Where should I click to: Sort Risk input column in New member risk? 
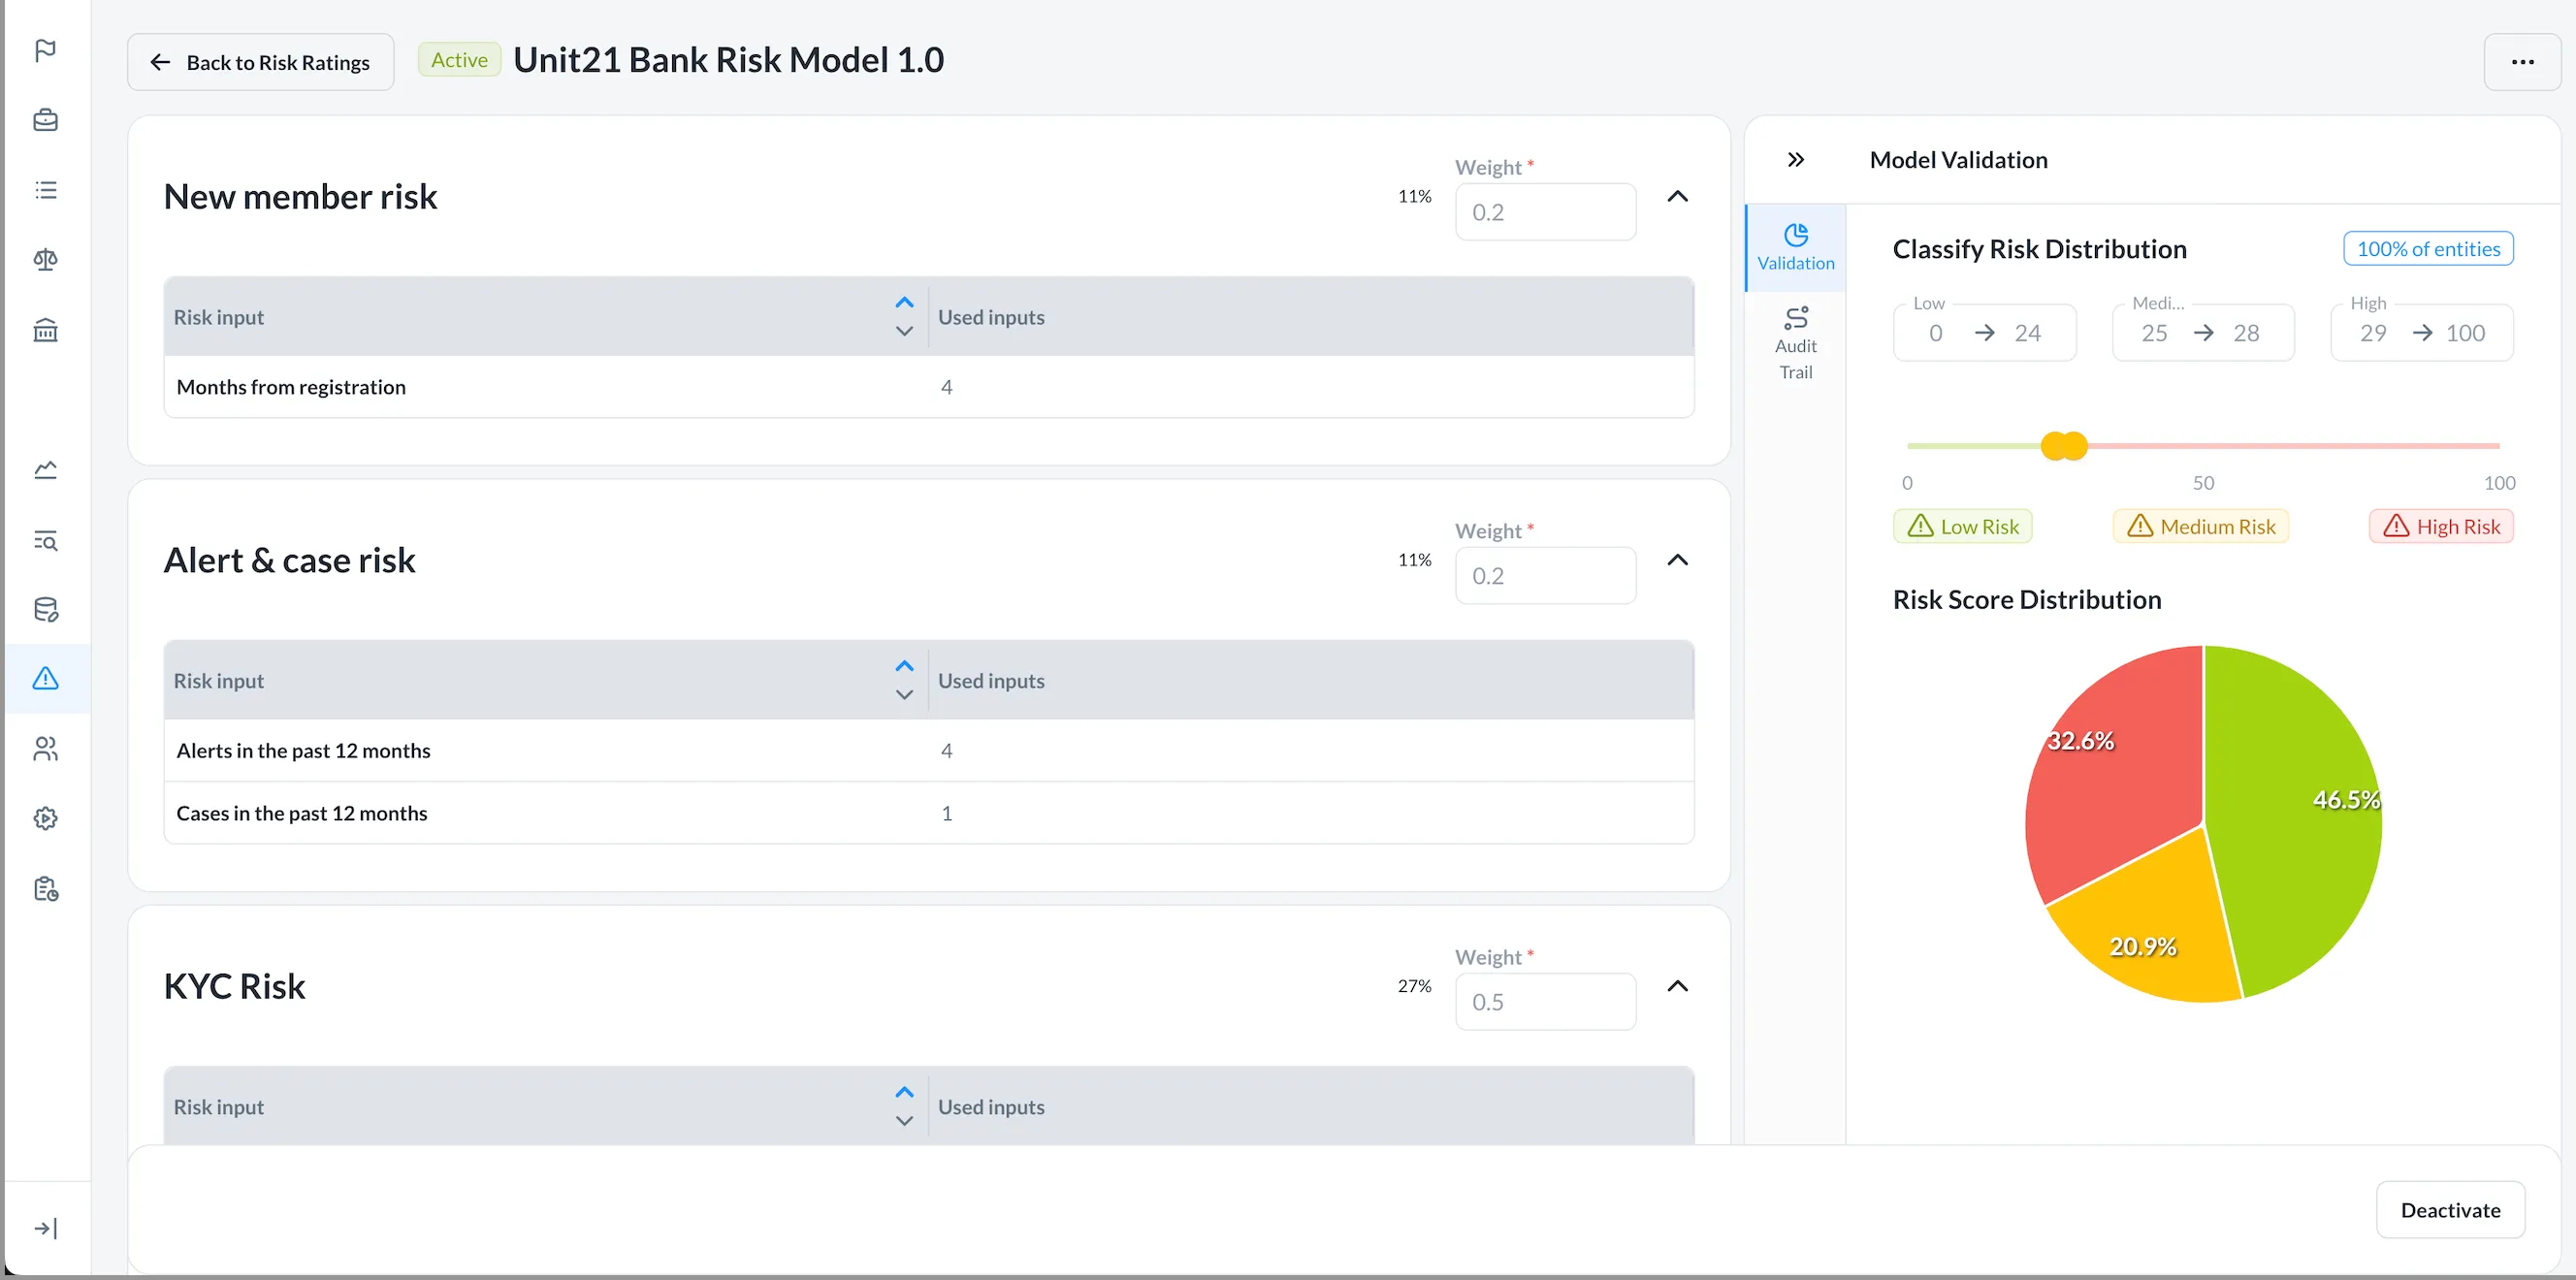[904, 317]
